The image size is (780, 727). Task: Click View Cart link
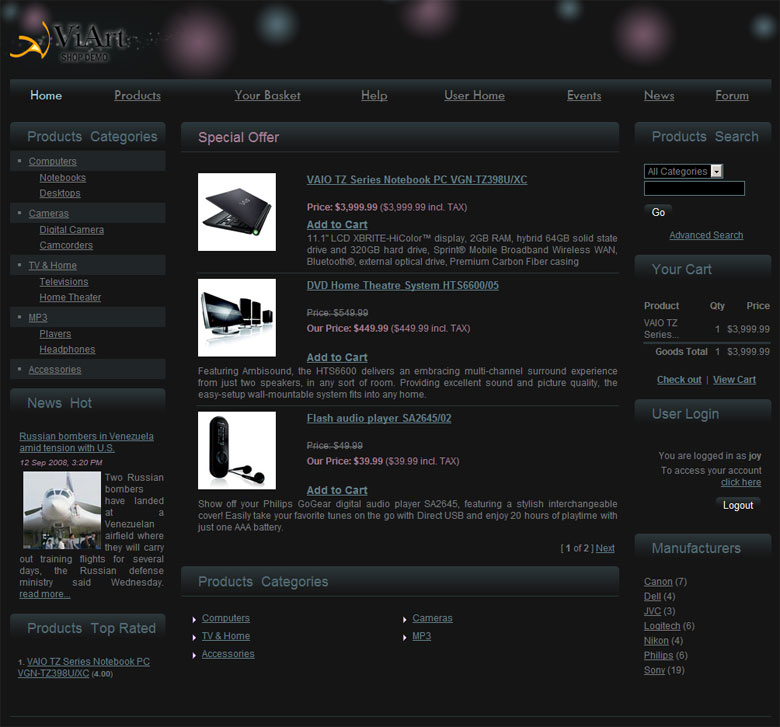click(x=734, y=380)
